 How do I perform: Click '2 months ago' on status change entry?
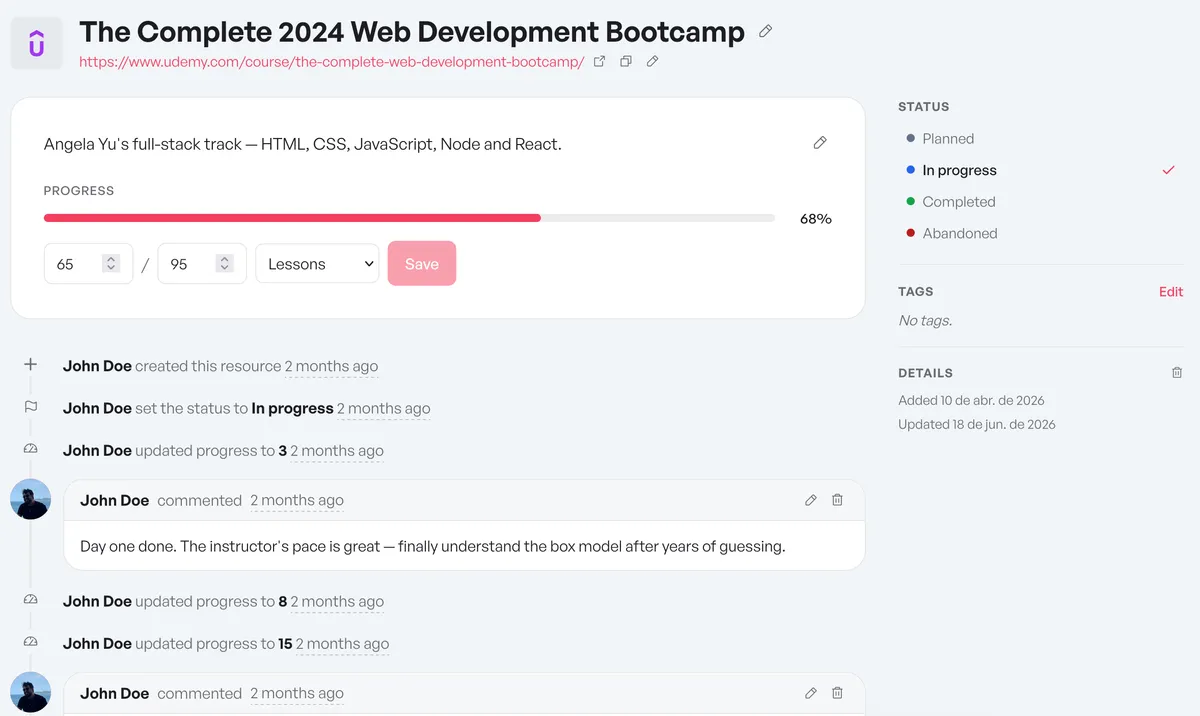384,408
